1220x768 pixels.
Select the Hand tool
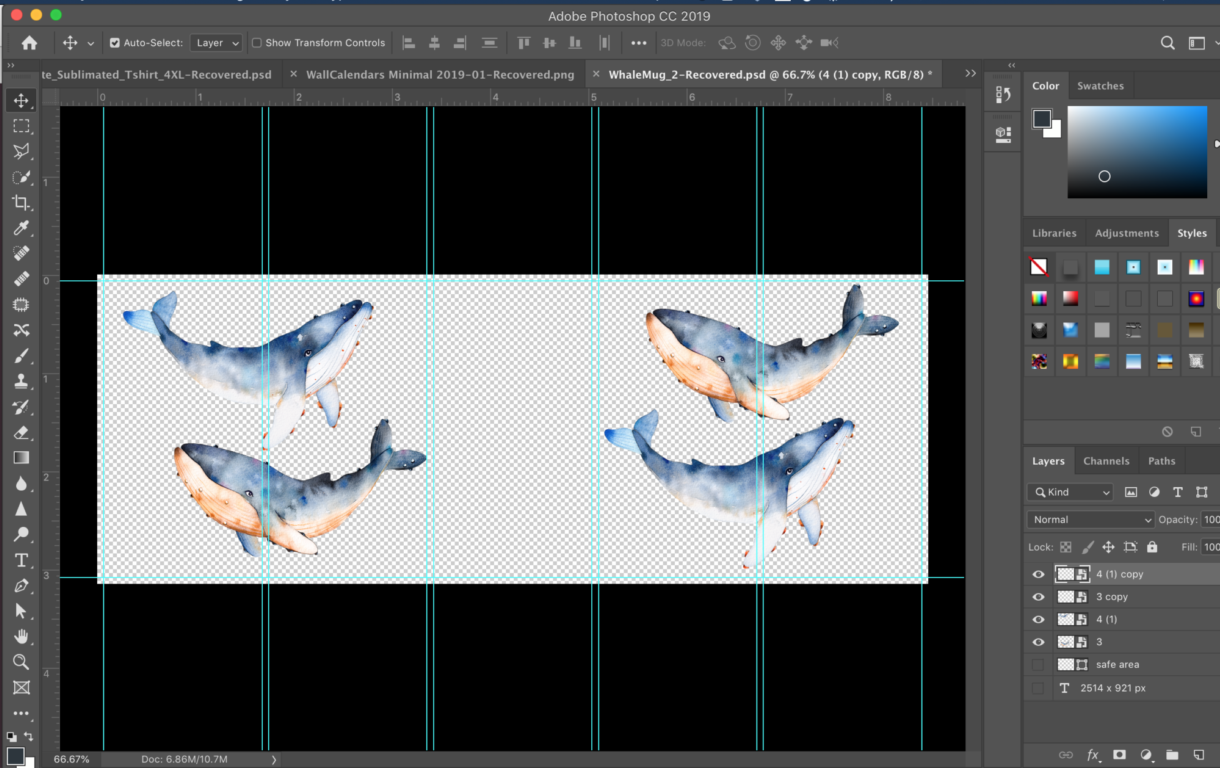[21, 636]
